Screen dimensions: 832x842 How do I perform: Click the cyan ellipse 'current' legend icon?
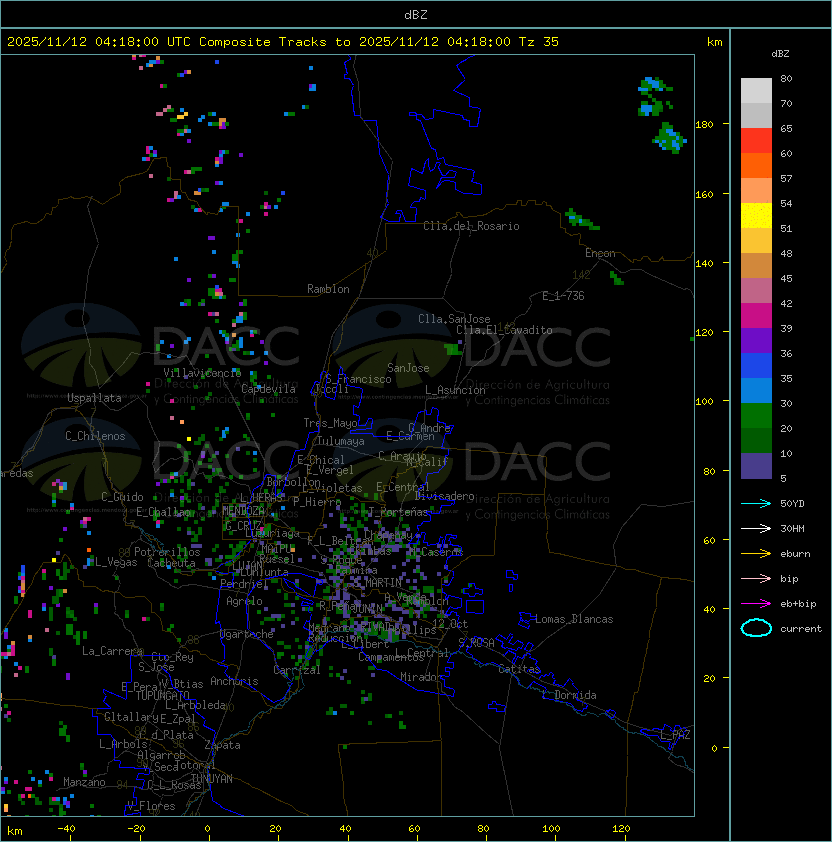tap(756, 628)
